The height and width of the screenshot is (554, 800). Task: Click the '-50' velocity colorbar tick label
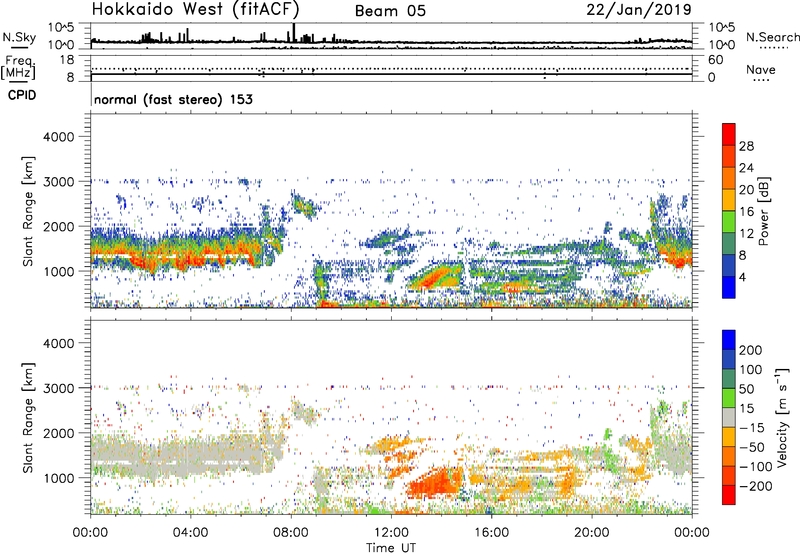pos(752,447)
